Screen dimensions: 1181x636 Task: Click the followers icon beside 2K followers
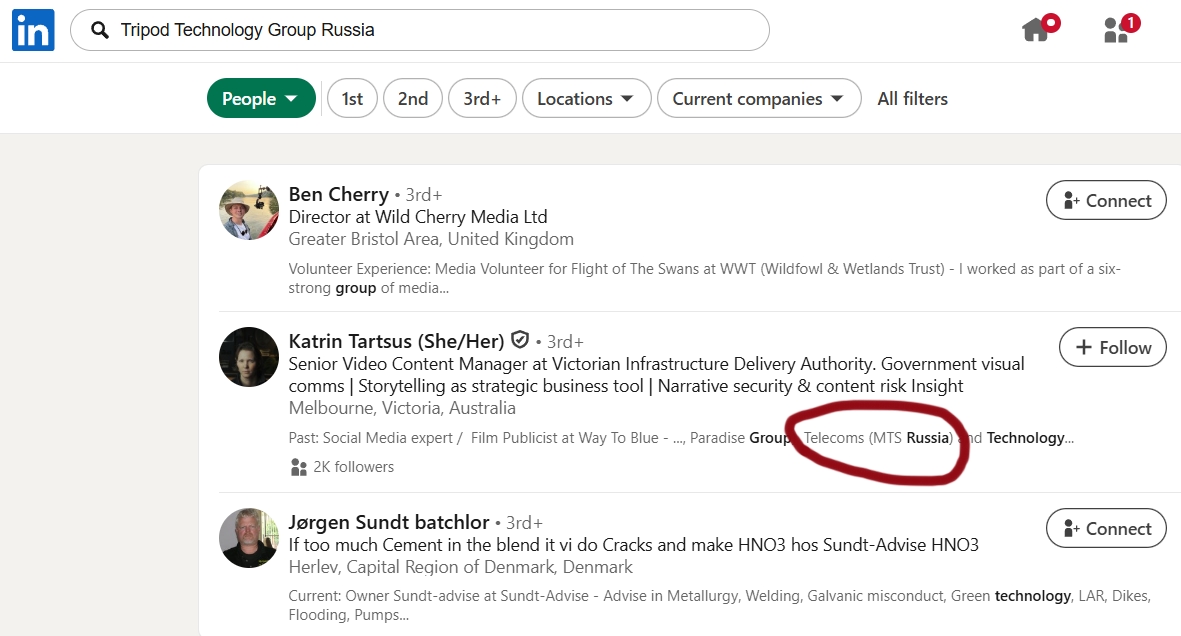coord(298,467)
